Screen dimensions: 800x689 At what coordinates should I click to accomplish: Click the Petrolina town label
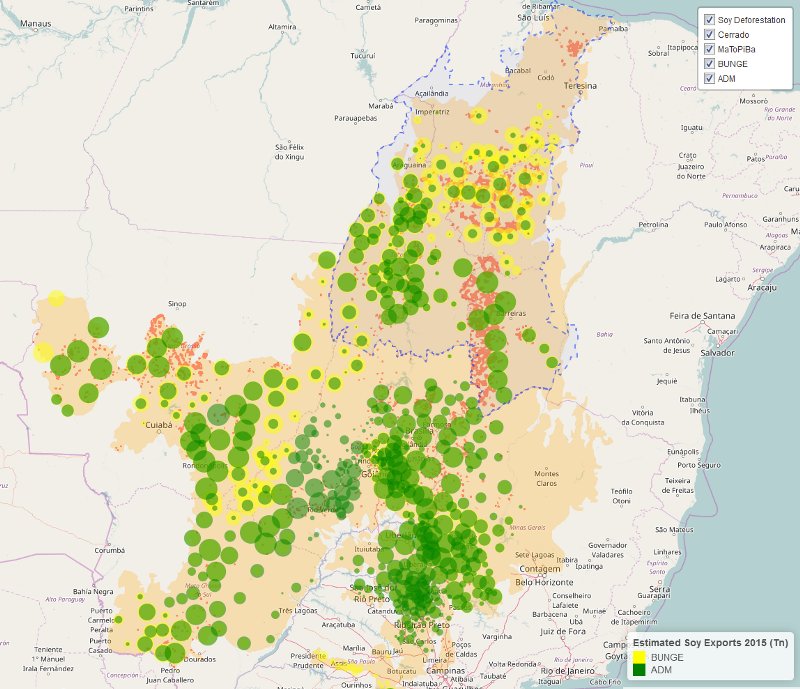pos(653,225)
